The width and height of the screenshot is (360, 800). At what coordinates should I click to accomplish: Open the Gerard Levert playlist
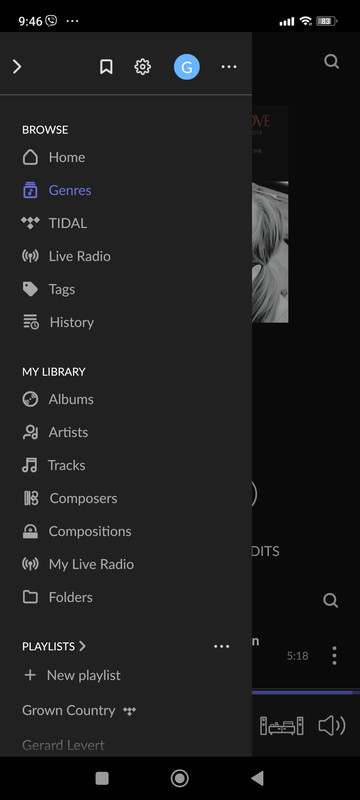click(x=63, y=745)
